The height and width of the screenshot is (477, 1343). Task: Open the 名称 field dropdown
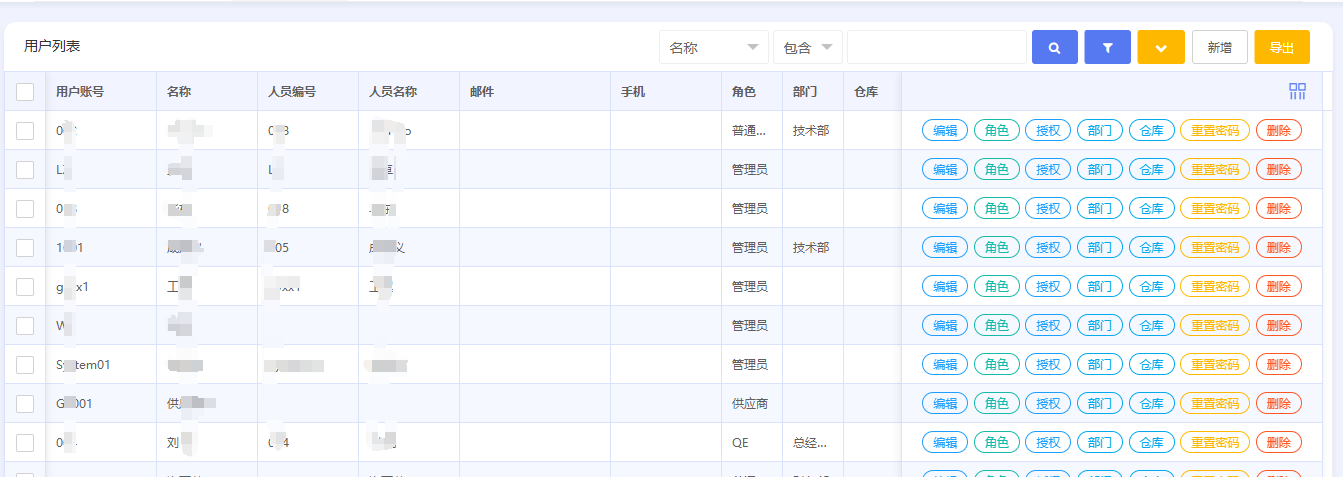[713, 47]
